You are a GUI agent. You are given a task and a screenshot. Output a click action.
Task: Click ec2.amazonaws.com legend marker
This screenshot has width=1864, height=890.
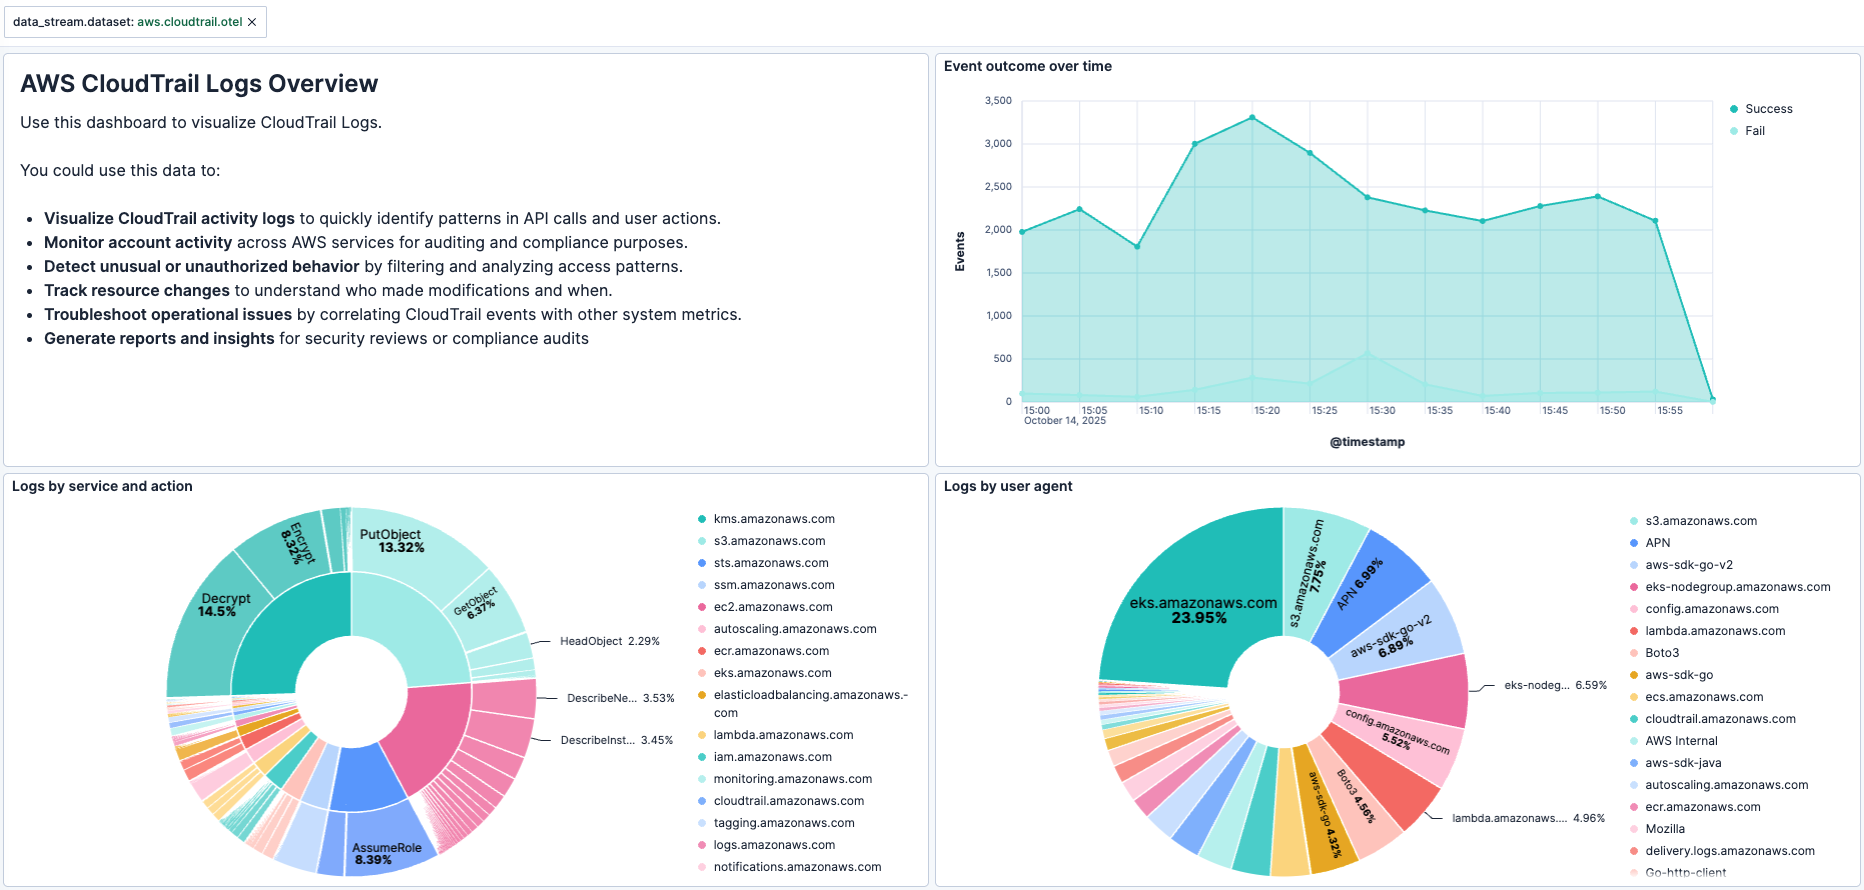pyautogui.click(x=702, y=607)
